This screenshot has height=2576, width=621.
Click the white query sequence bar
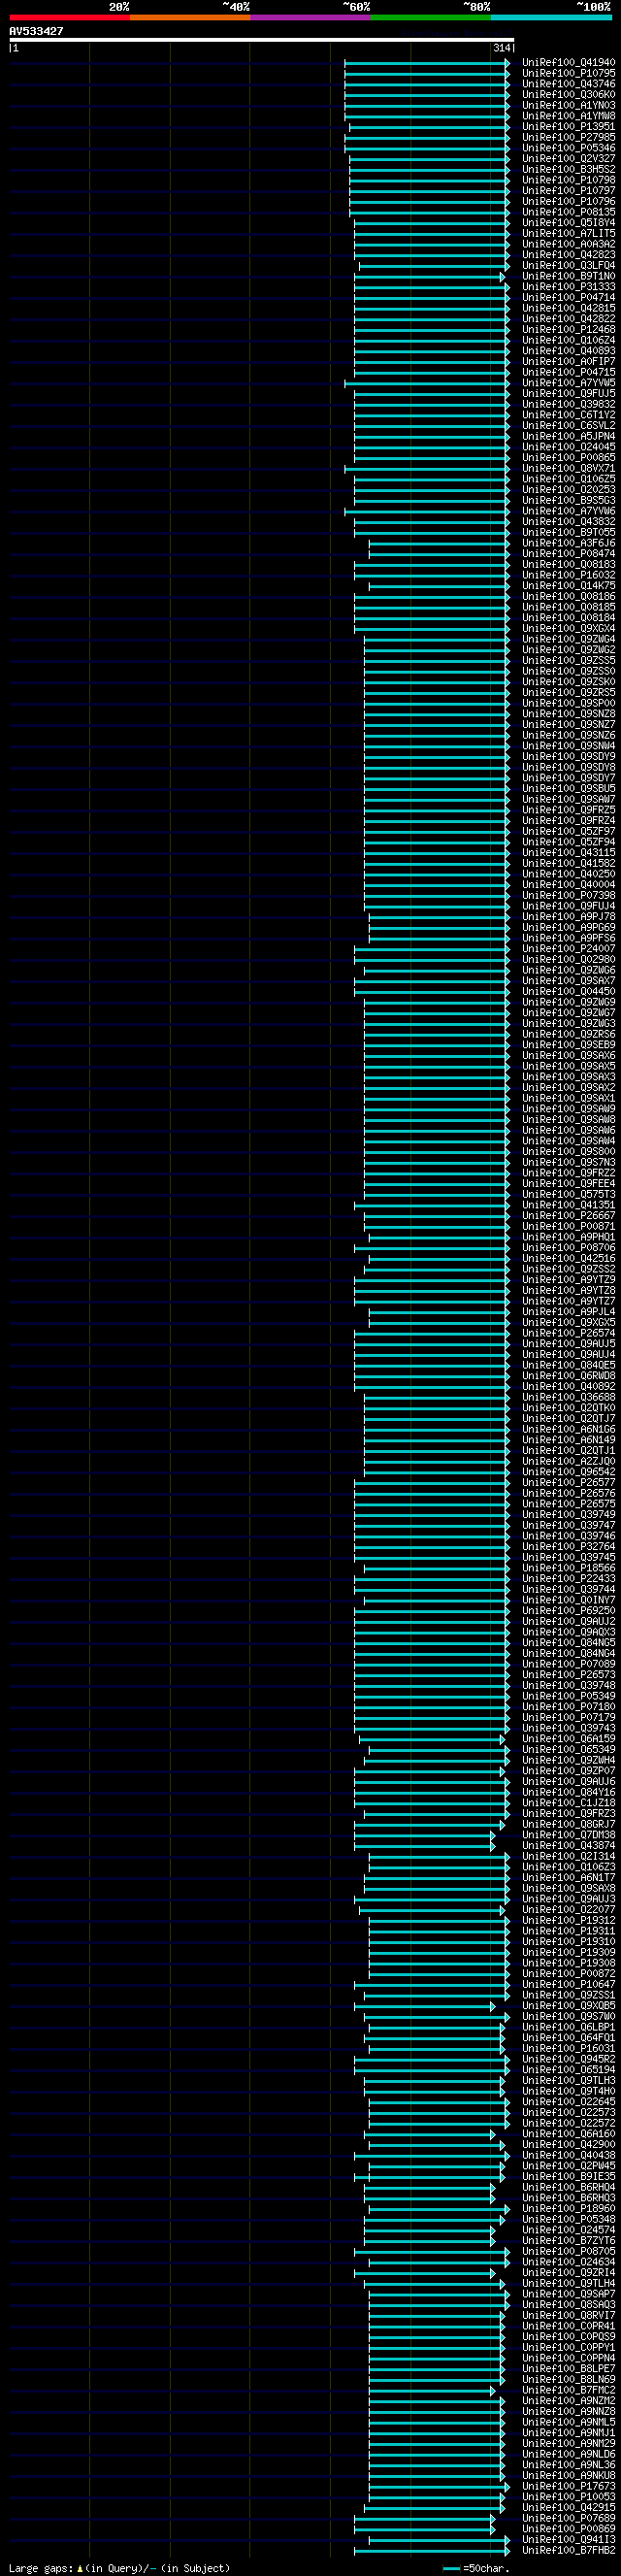click(x=261, y=40)
